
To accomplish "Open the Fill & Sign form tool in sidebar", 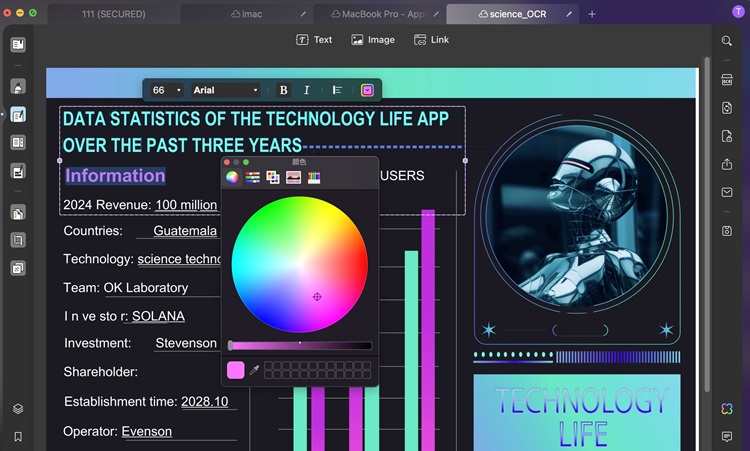I will pos(18,171).
